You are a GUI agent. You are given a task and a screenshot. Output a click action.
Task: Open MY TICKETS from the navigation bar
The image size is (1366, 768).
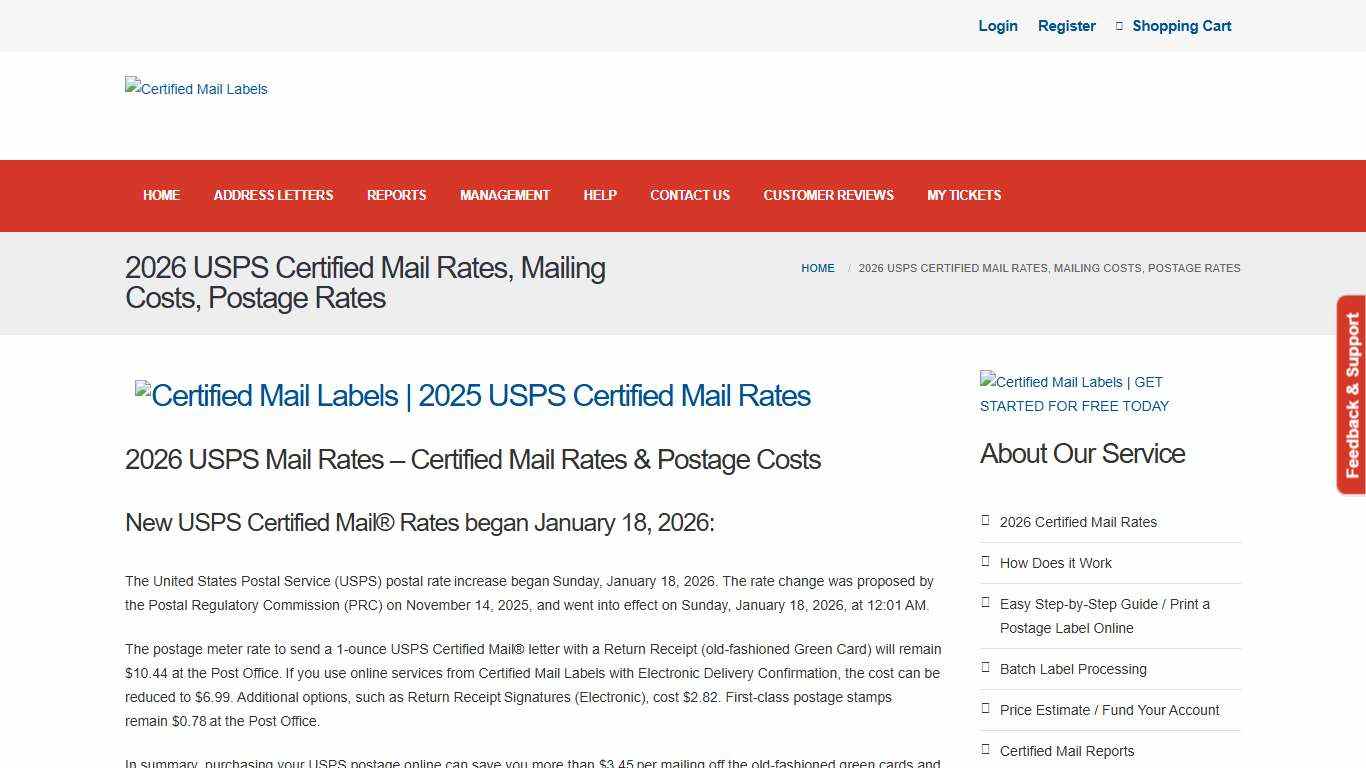coord(964,195)
